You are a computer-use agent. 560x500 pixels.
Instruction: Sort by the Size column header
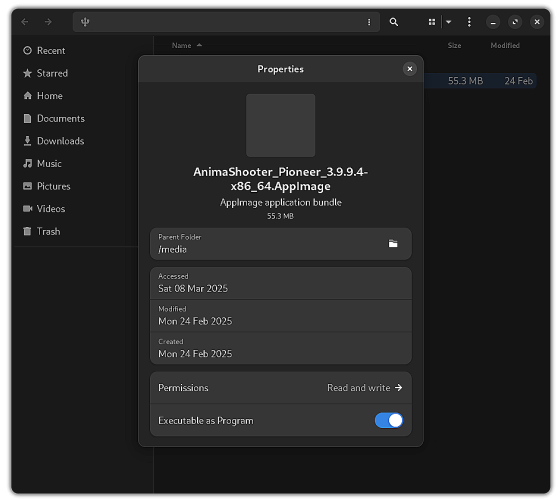454,45
